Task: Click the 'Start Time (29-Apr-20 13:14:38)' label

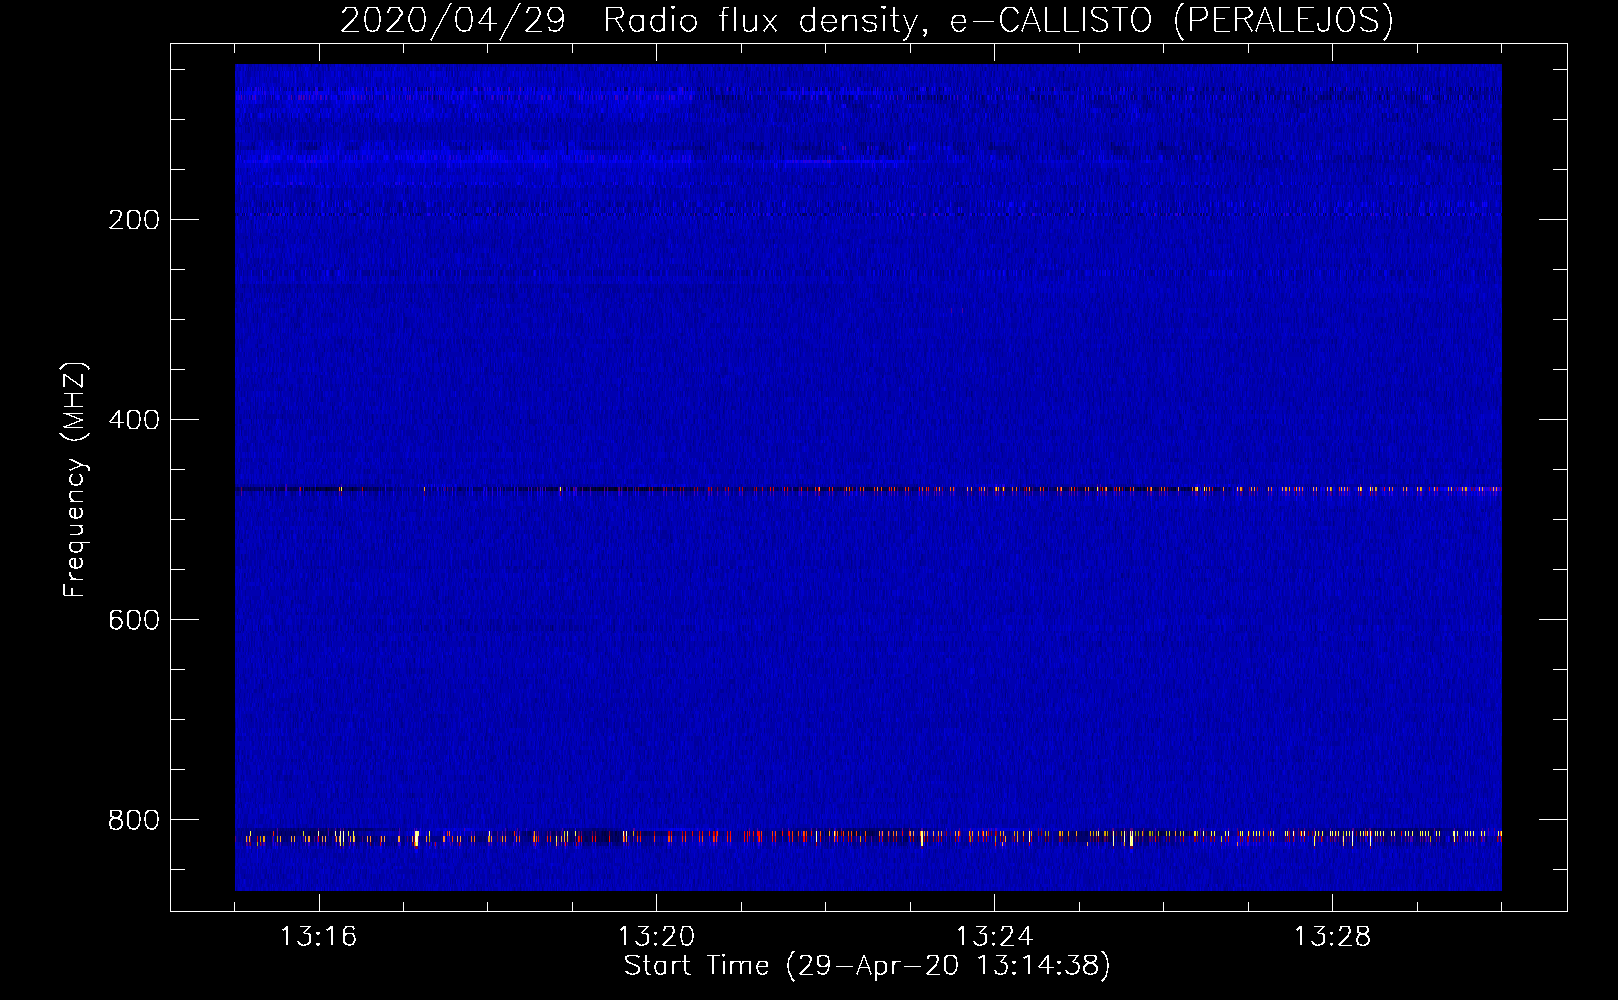Action: pos(867,966)
